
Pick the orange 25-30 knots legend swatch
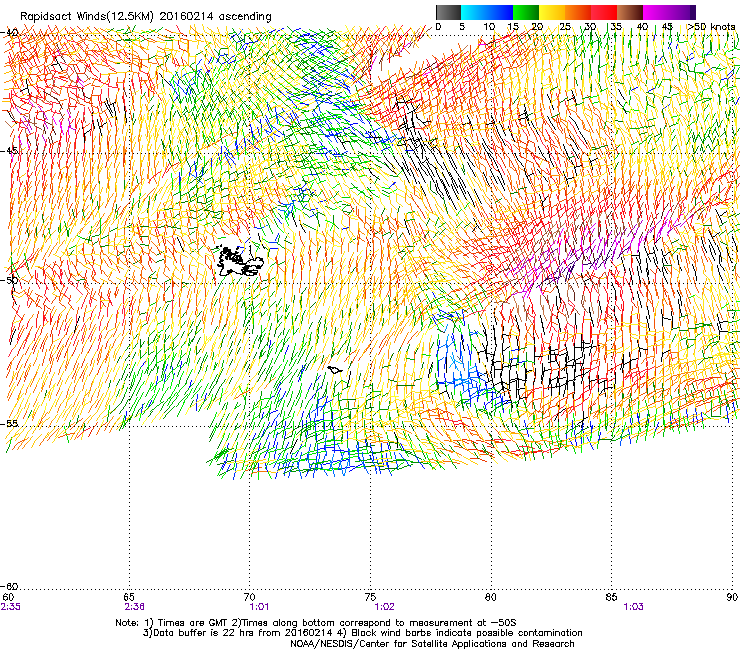tap(578, 12)
